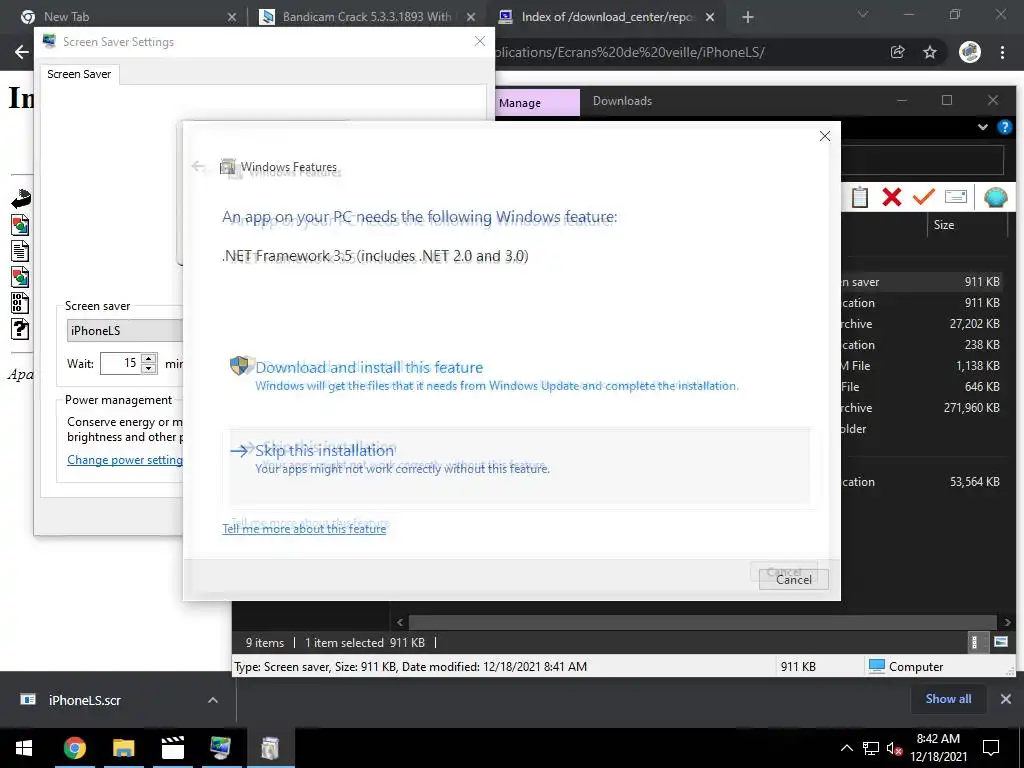Click the orange checkmark icon in Explorer toolbar

[x=923, y=196]
